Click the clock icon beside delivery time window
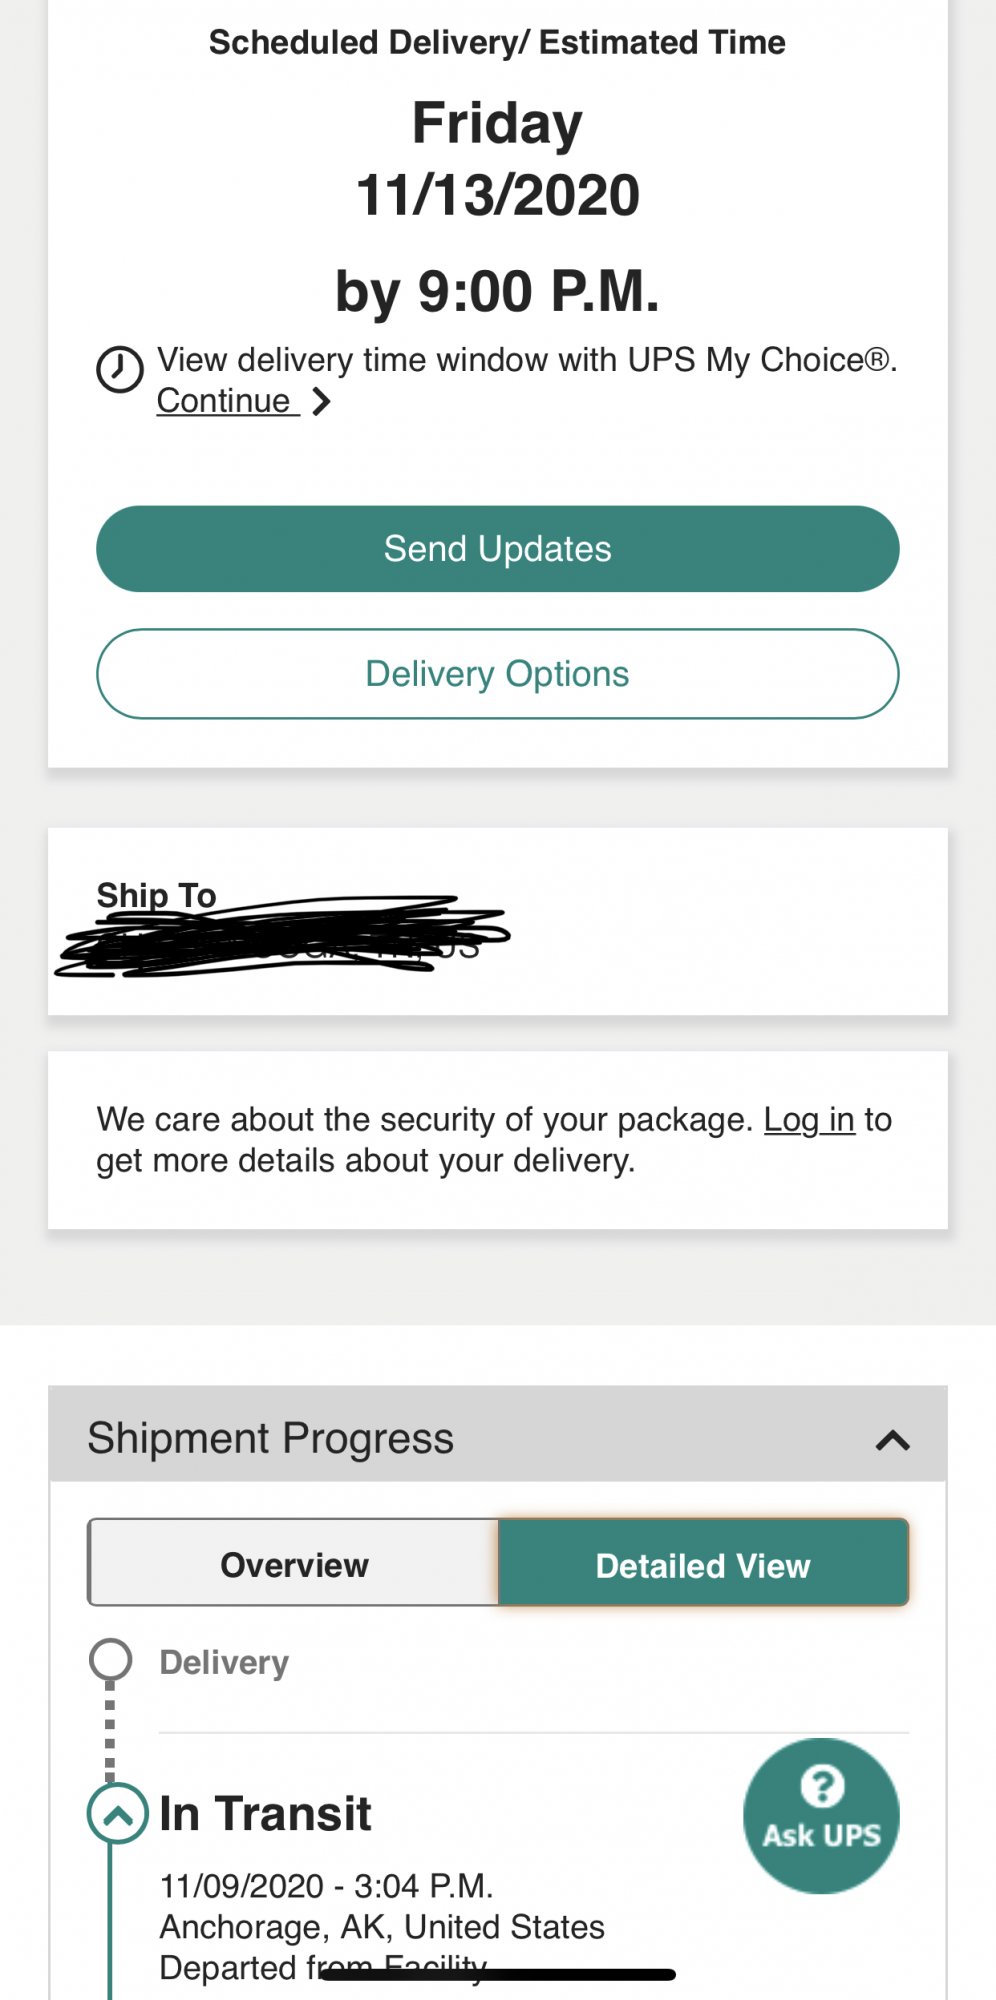This screenshot has width=996, height=2000. 120,369
